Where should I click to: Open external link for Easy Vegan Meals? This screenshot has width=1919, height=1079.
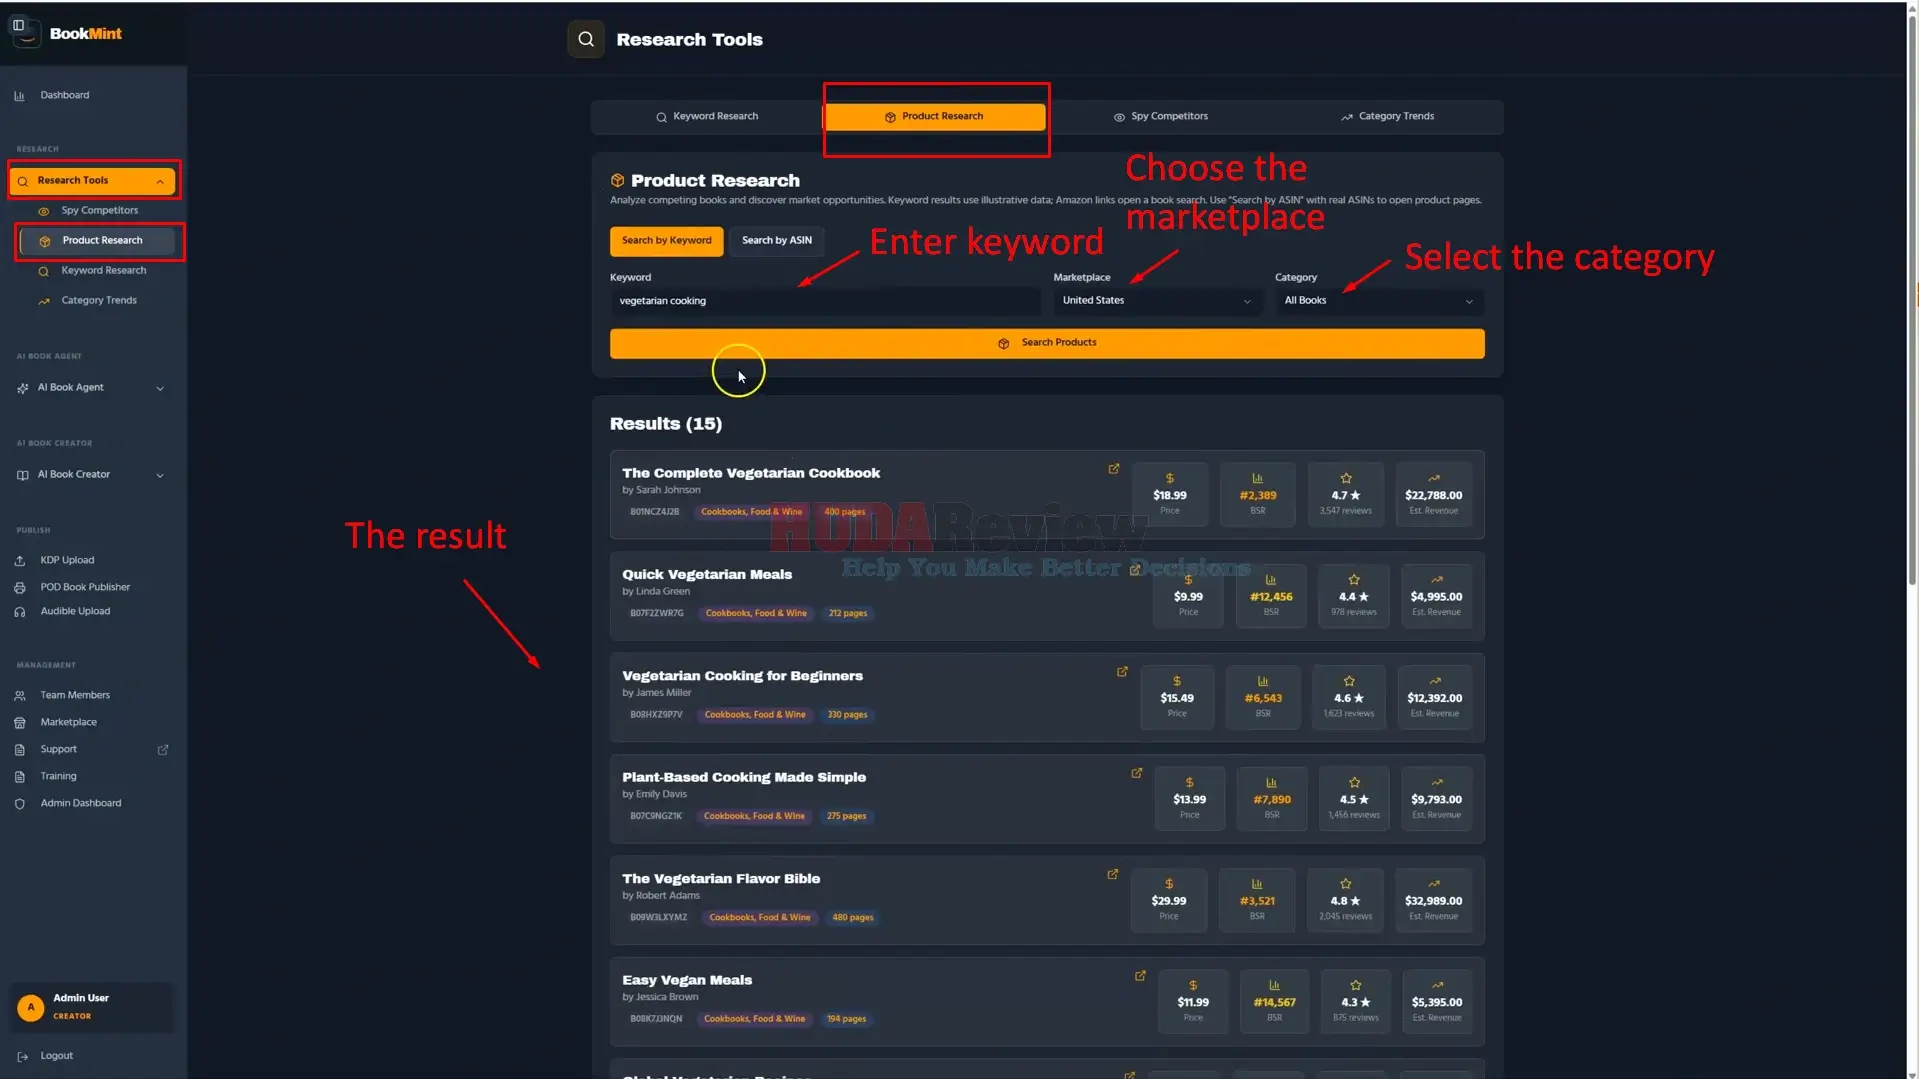pyautogui.click(x=1140, y=976)
